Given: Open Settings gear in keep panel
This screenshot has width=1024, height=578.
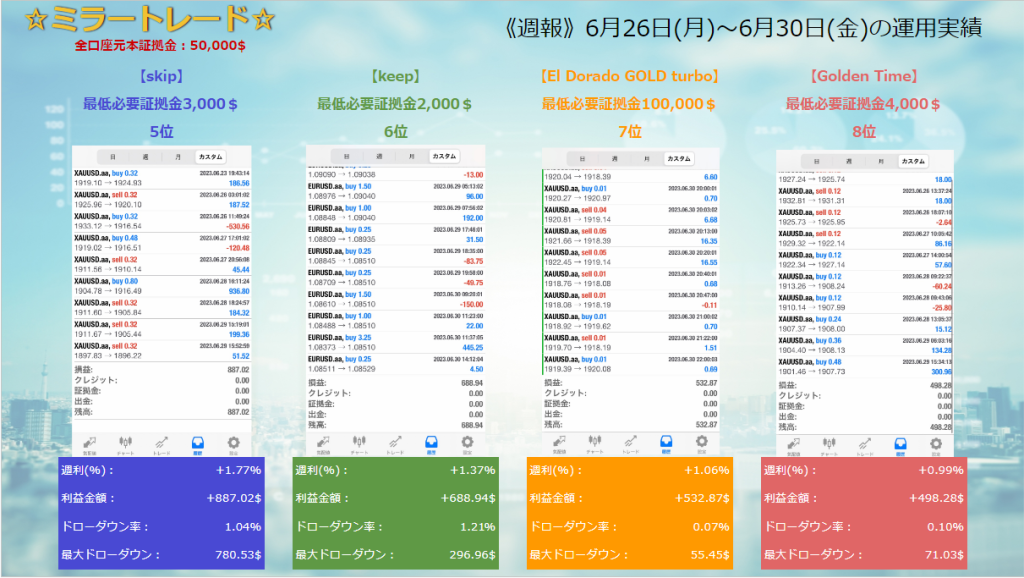Looking at the screenshot, I should tap(468, 441).
